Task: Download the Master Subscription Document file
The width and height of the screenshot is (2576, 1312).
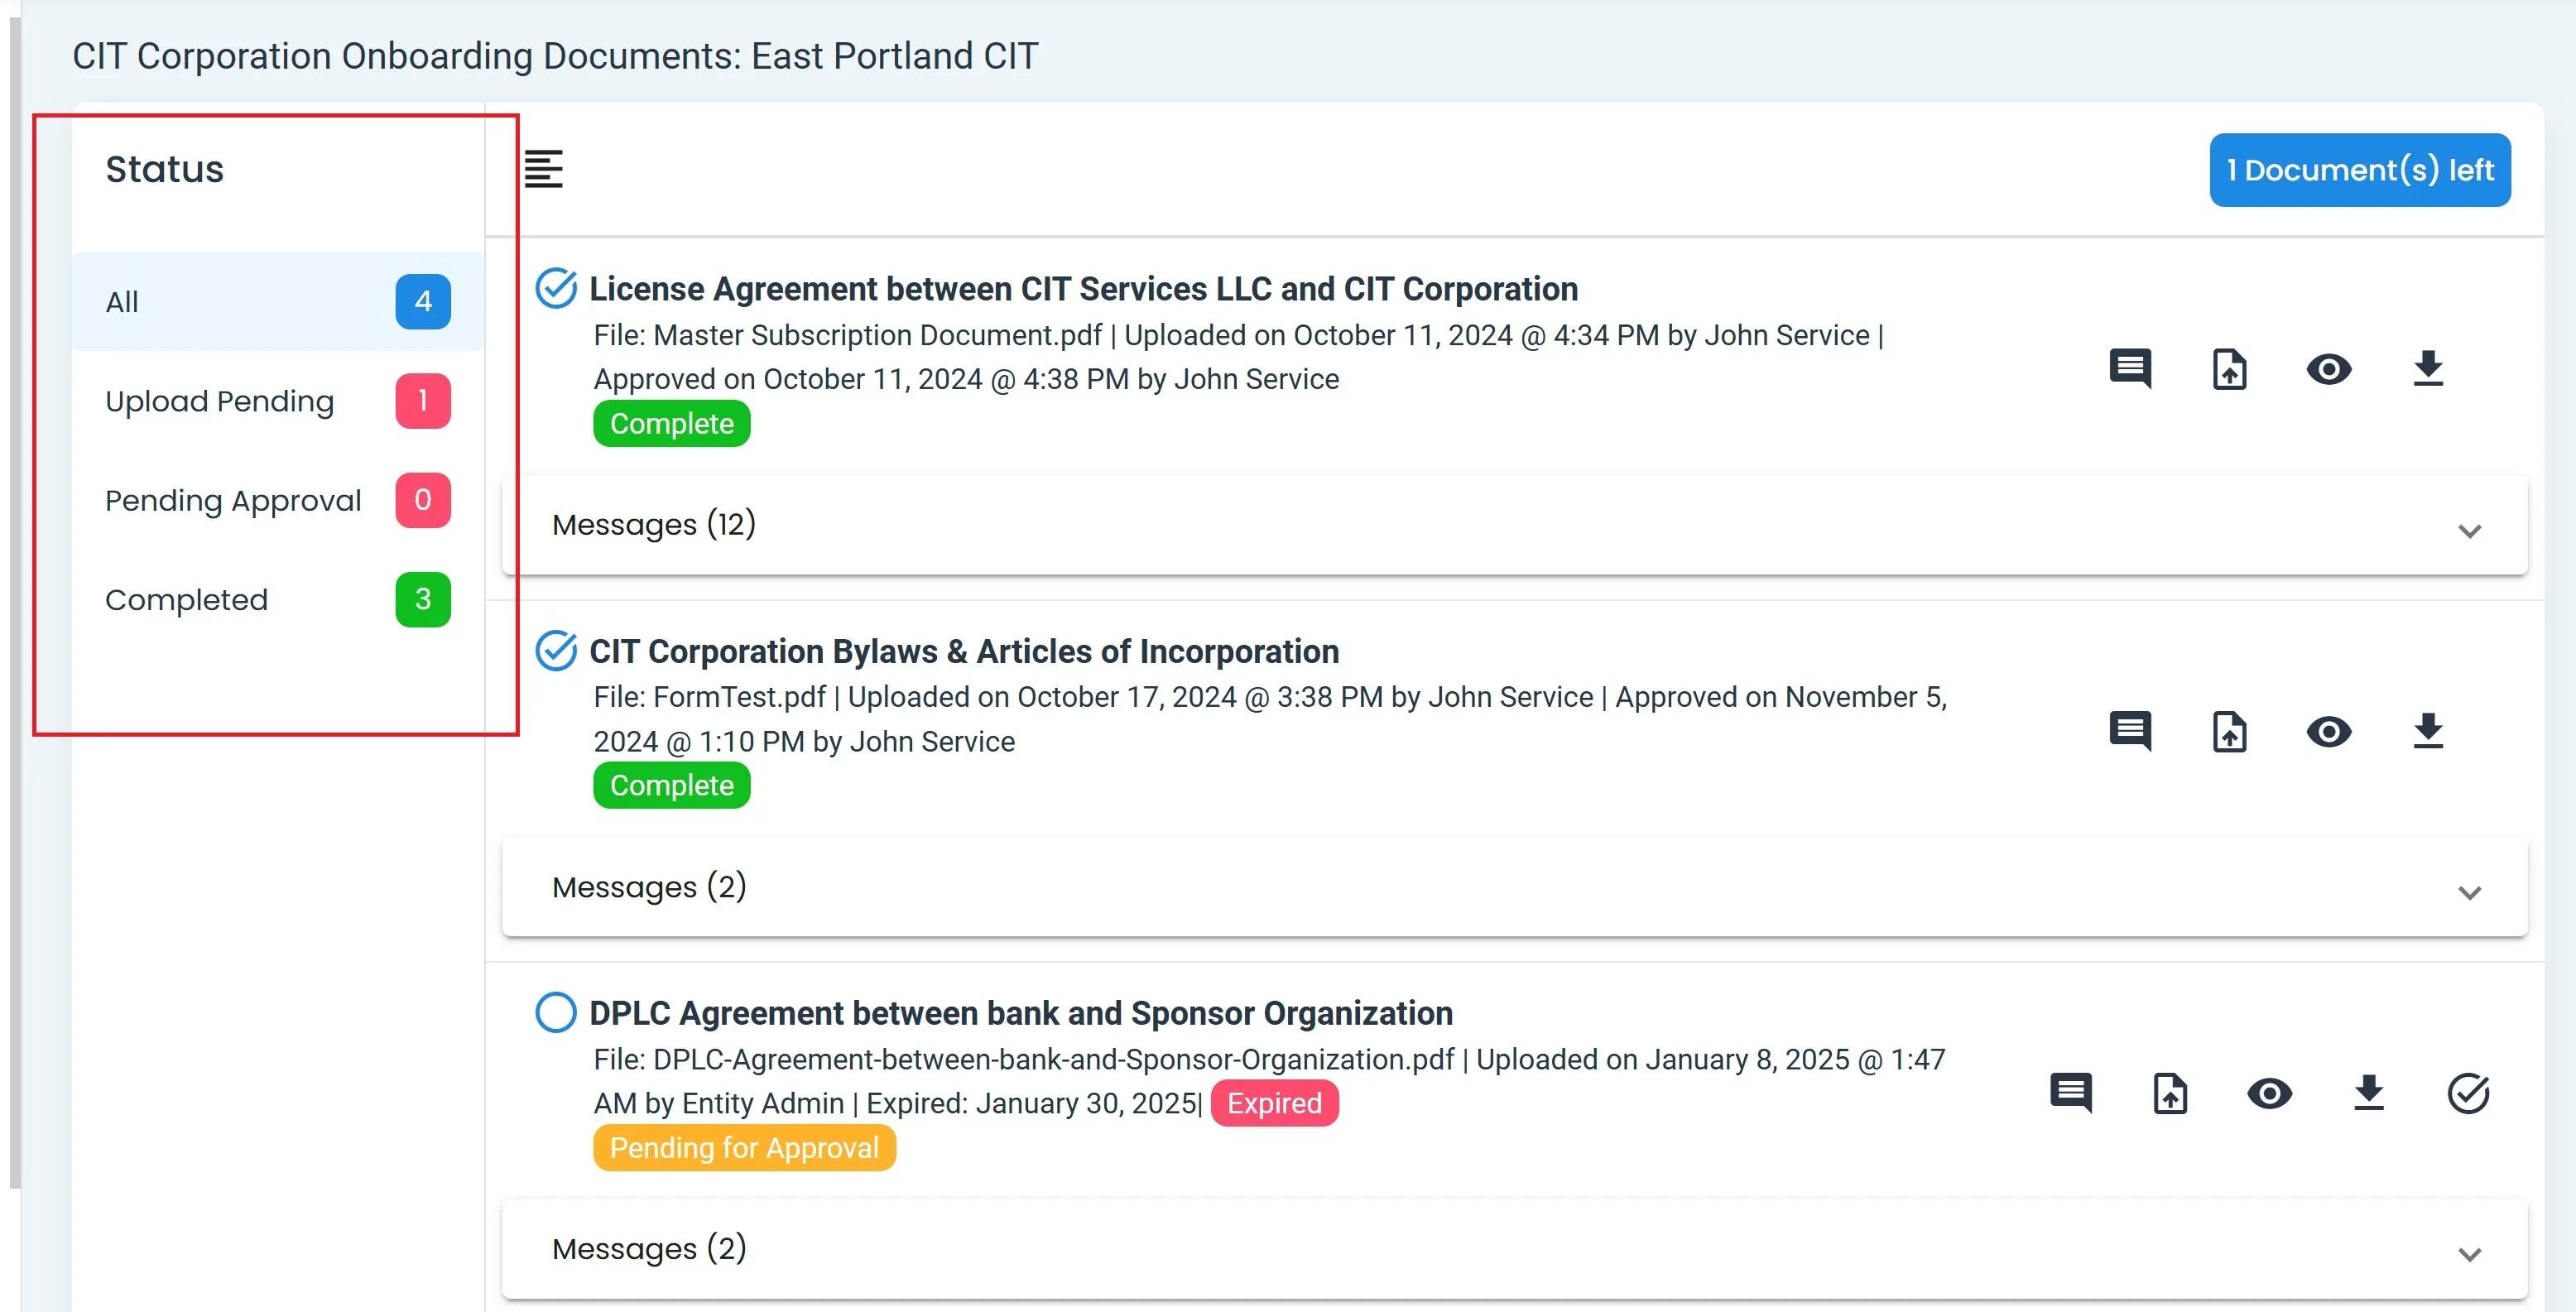Action: [x=2427, y=369]
